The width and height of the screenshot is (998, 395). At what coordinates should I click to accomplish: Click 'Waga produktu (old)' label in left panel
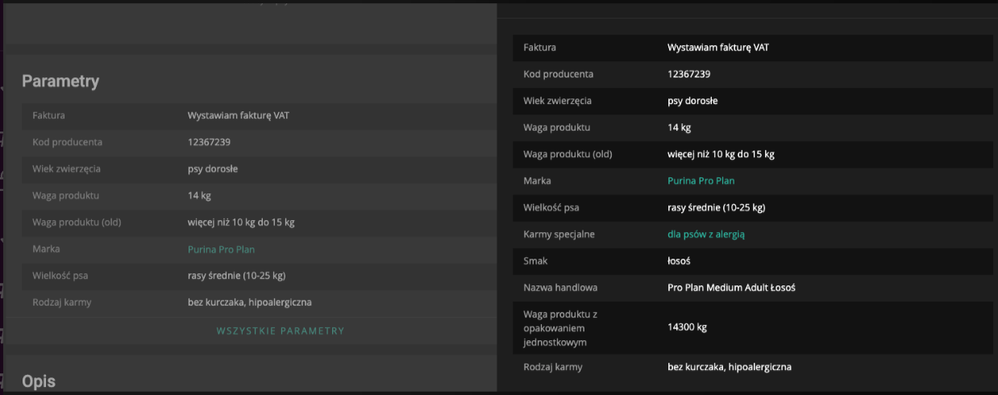76,223
